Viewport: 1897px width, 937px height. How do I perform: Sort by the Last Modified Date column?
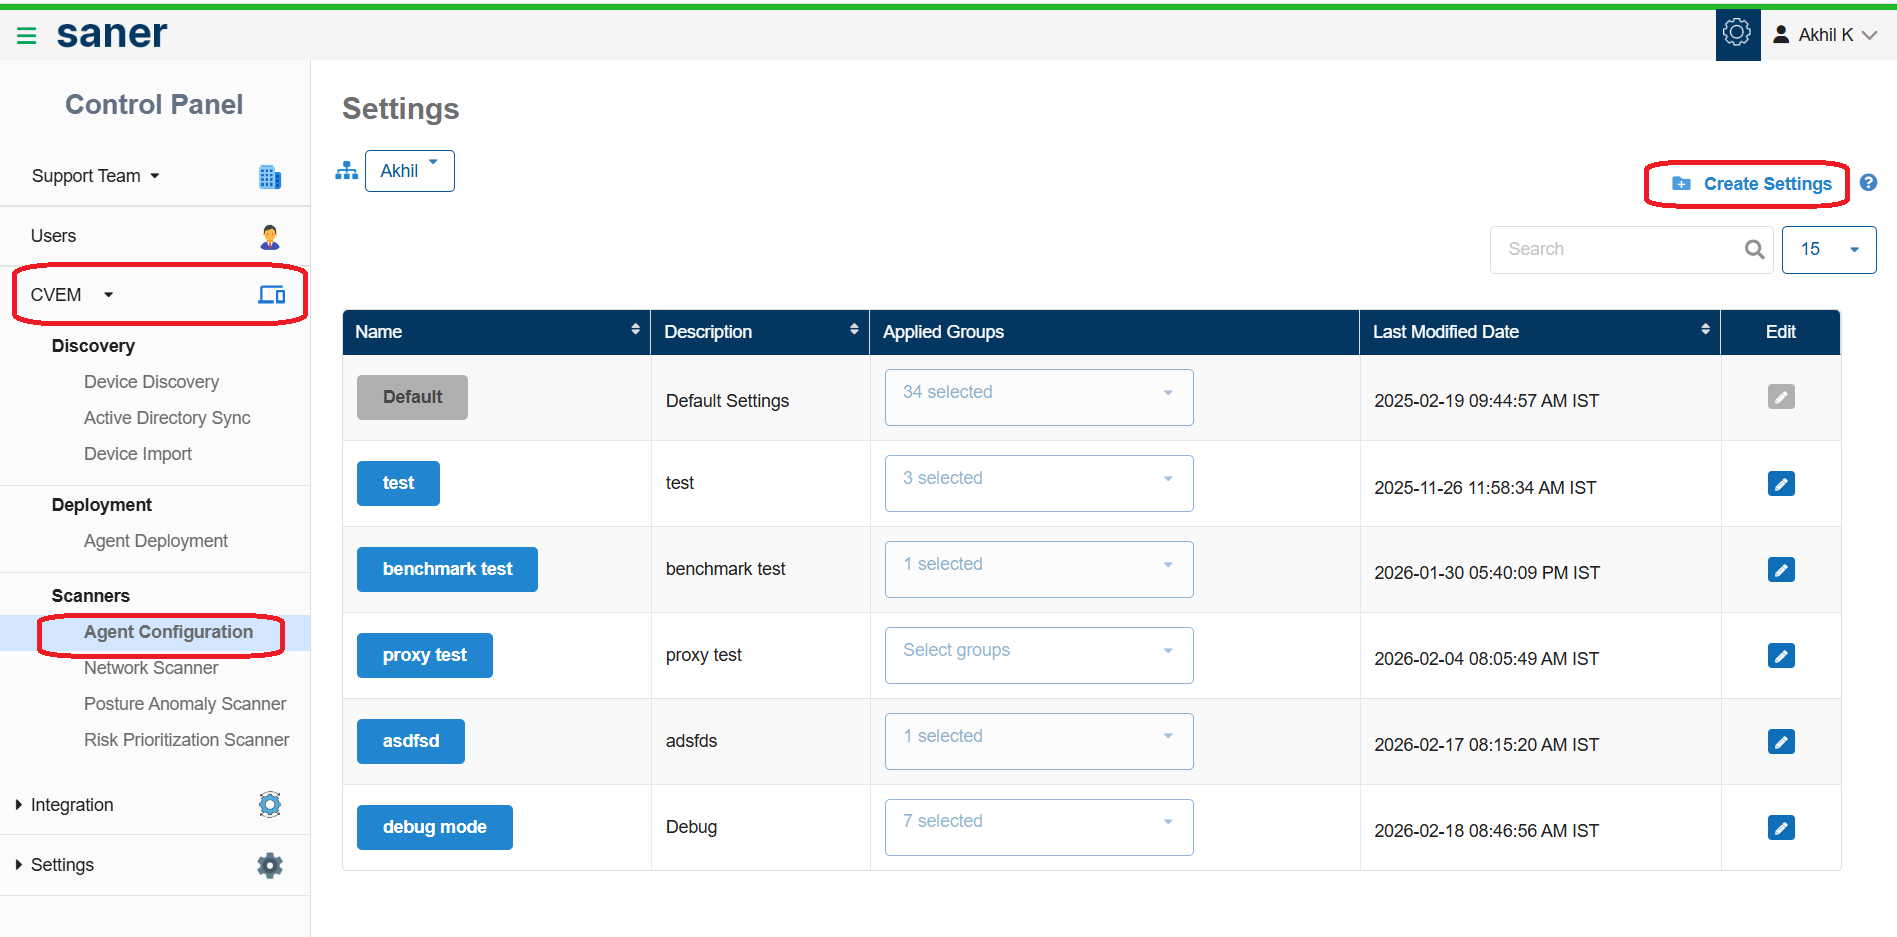click(1705, 330)
